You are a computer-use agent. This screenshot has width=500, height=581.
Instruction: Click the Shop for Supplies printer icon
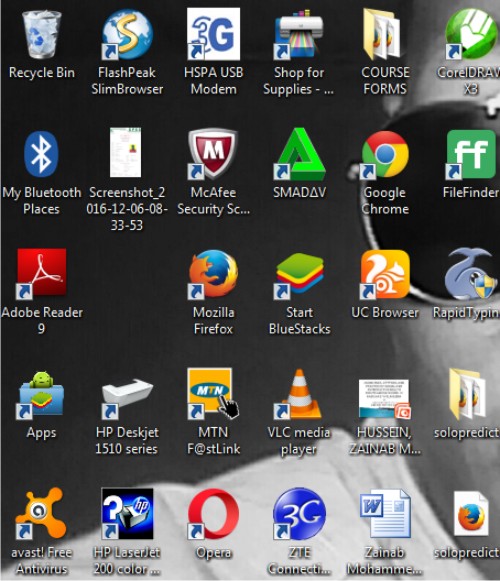point(299,35)
